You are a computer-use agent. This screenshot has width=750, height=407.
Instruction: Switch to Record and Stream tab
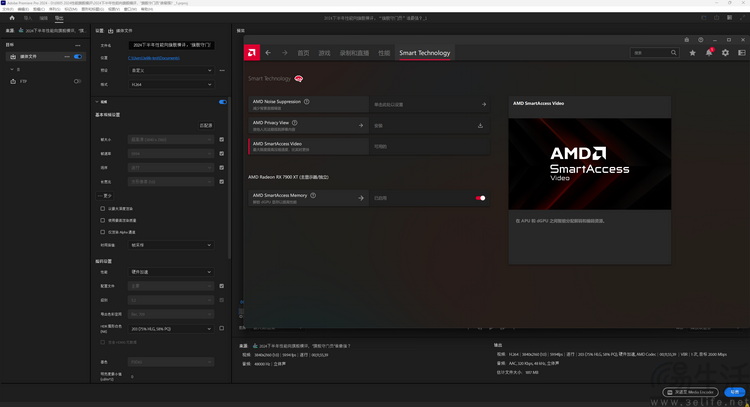354,53
